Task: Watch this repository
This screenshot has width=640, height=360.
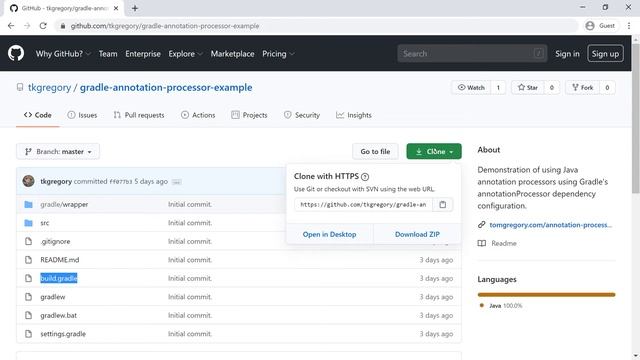Action: [471, 87]
